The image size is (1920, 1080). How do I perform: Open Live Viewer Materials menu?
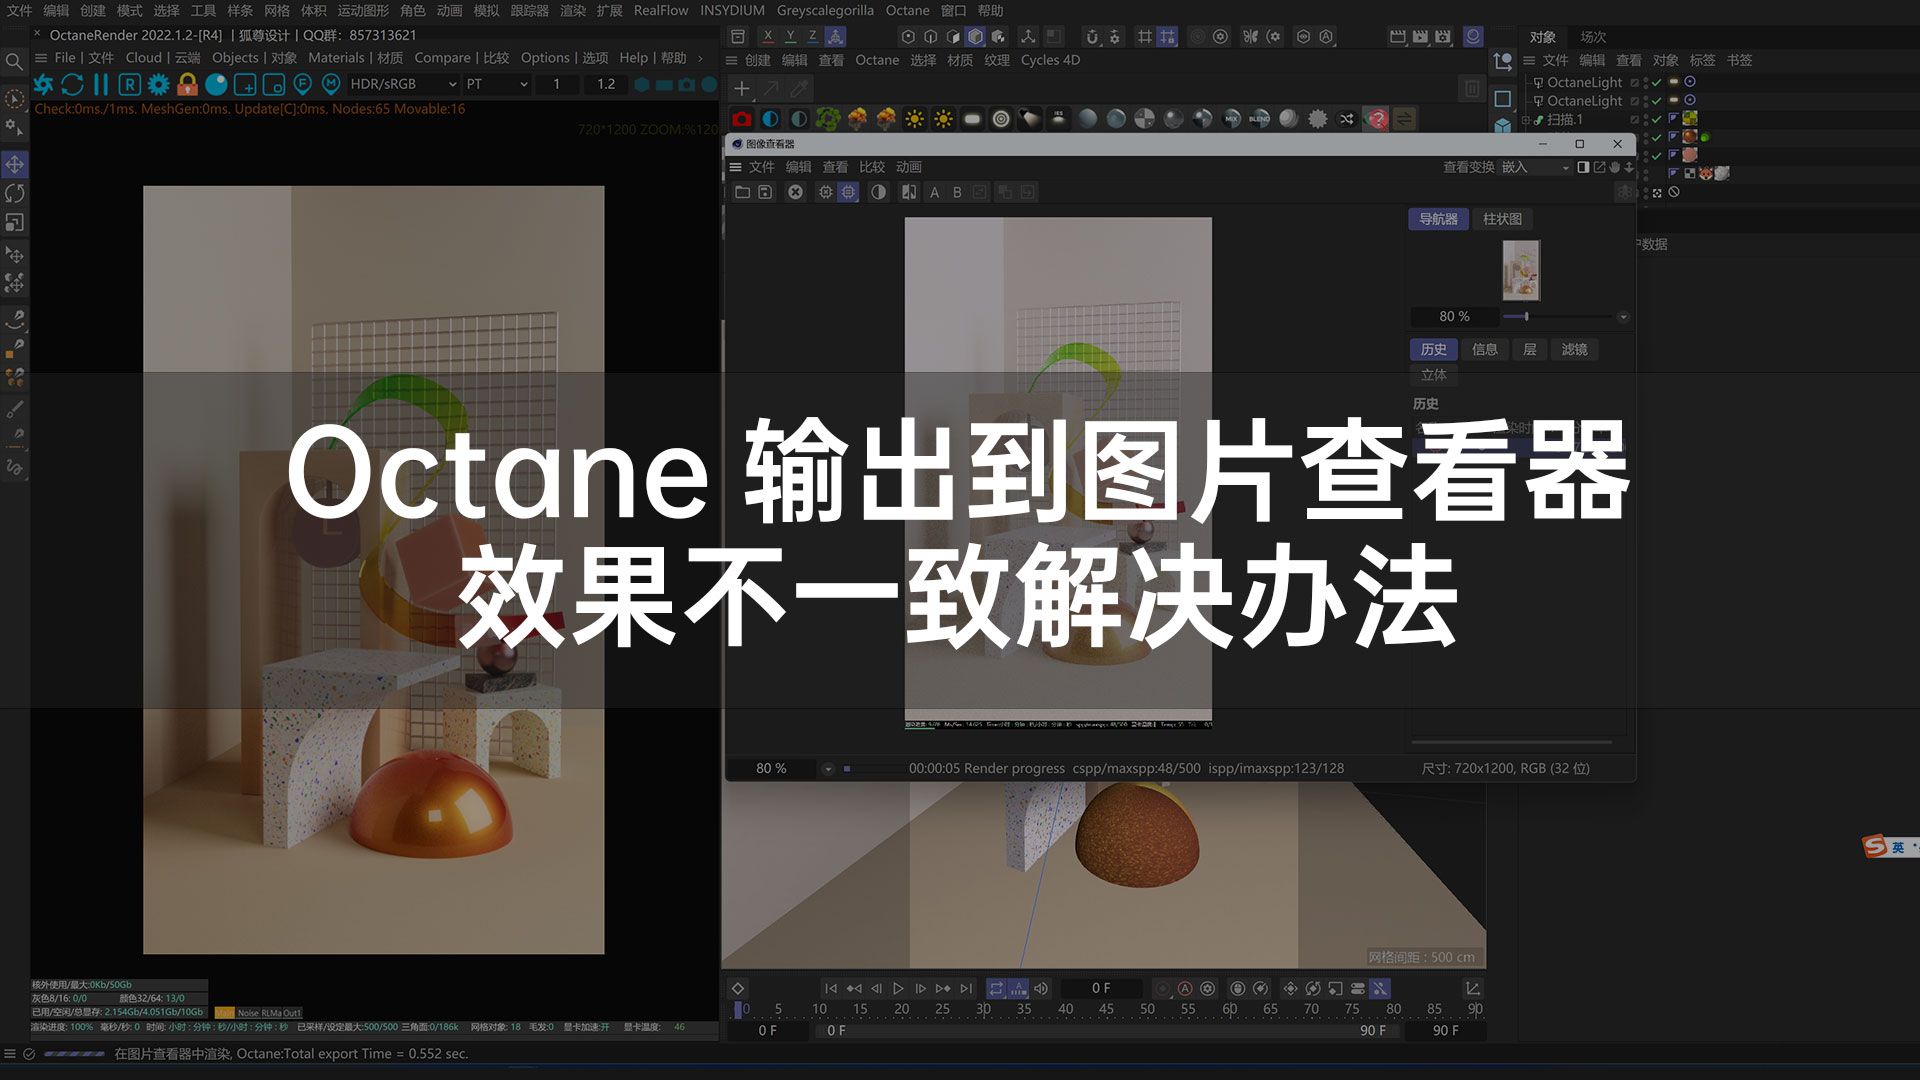point(355,58)
